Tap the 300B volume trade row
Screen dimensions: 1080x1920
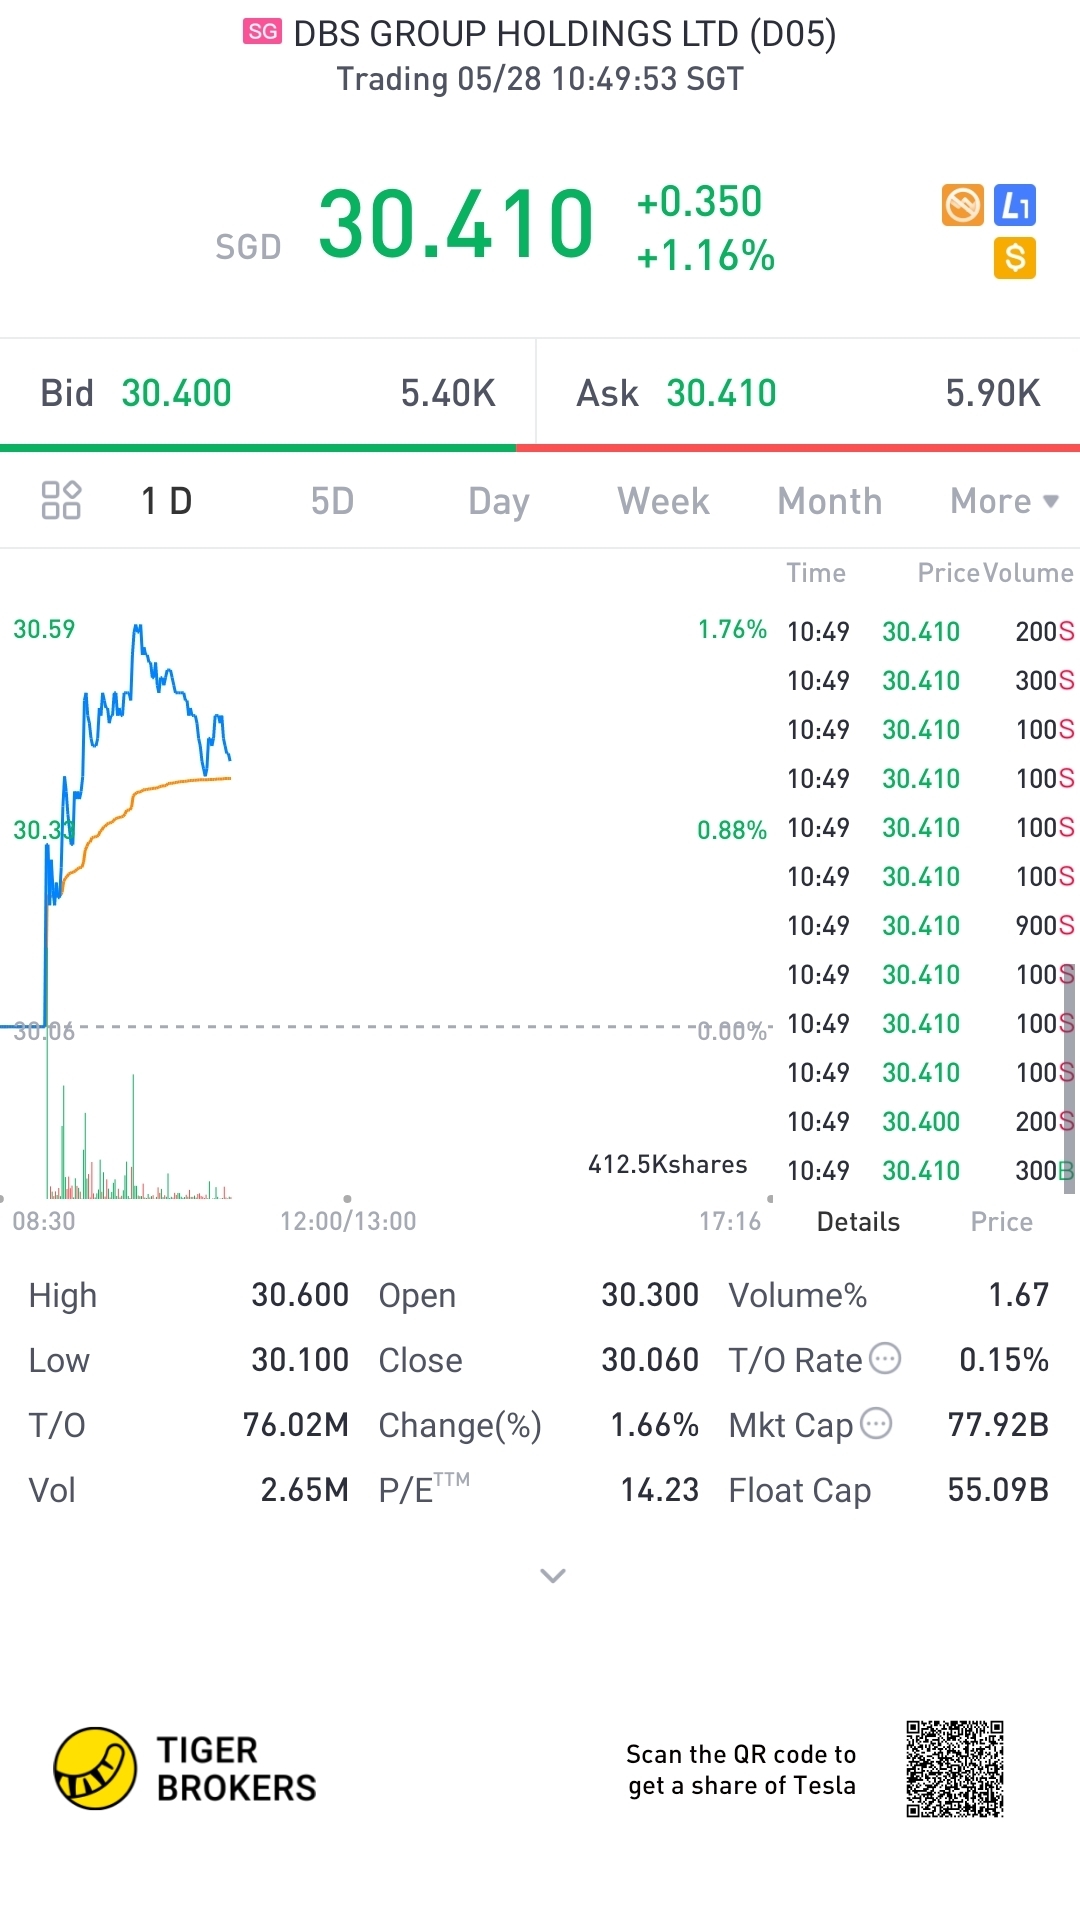pos(930,1171)
